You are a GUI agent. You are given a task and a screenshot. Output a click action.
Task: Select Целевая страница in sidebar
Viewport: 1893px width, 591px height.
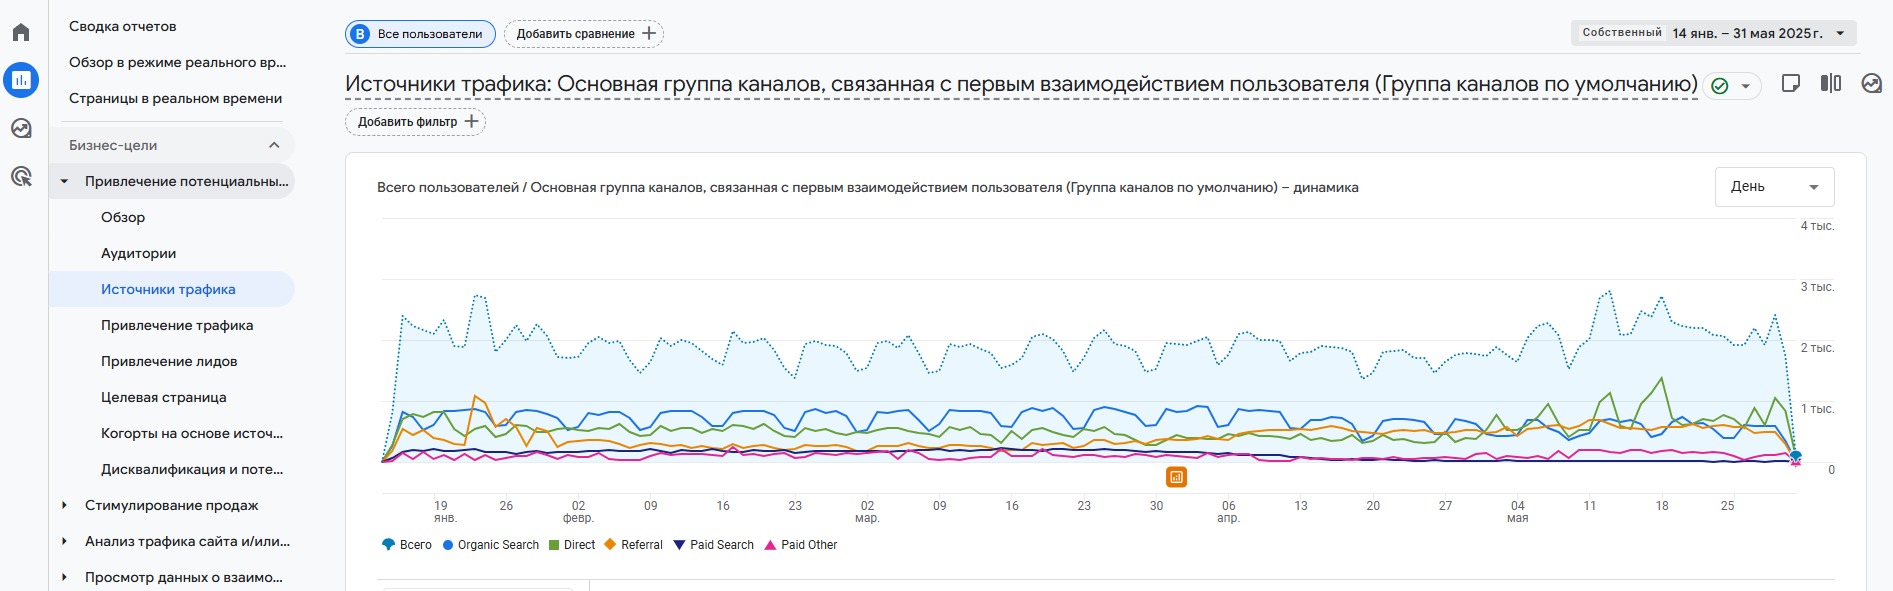[164, 397]
